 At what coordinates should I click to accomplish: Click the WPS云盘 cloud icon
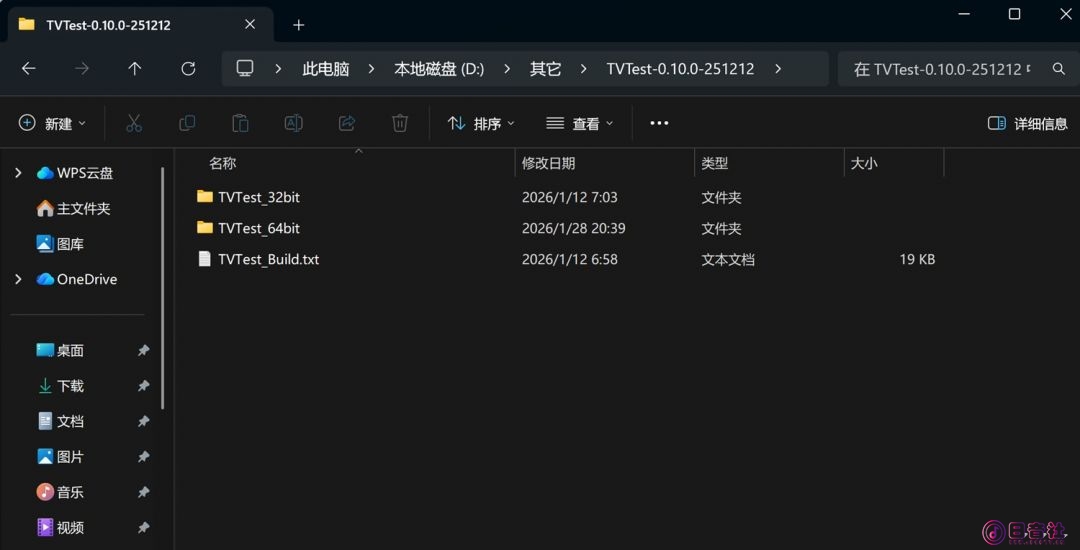[x=45, y=173]
